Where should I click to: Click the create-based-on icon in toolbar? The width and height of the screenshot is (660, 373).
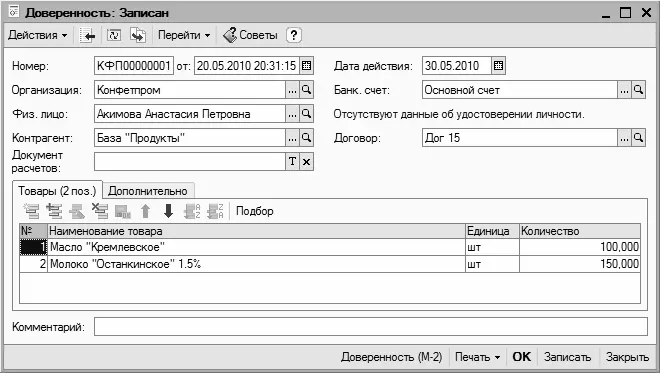pos(138,35)
